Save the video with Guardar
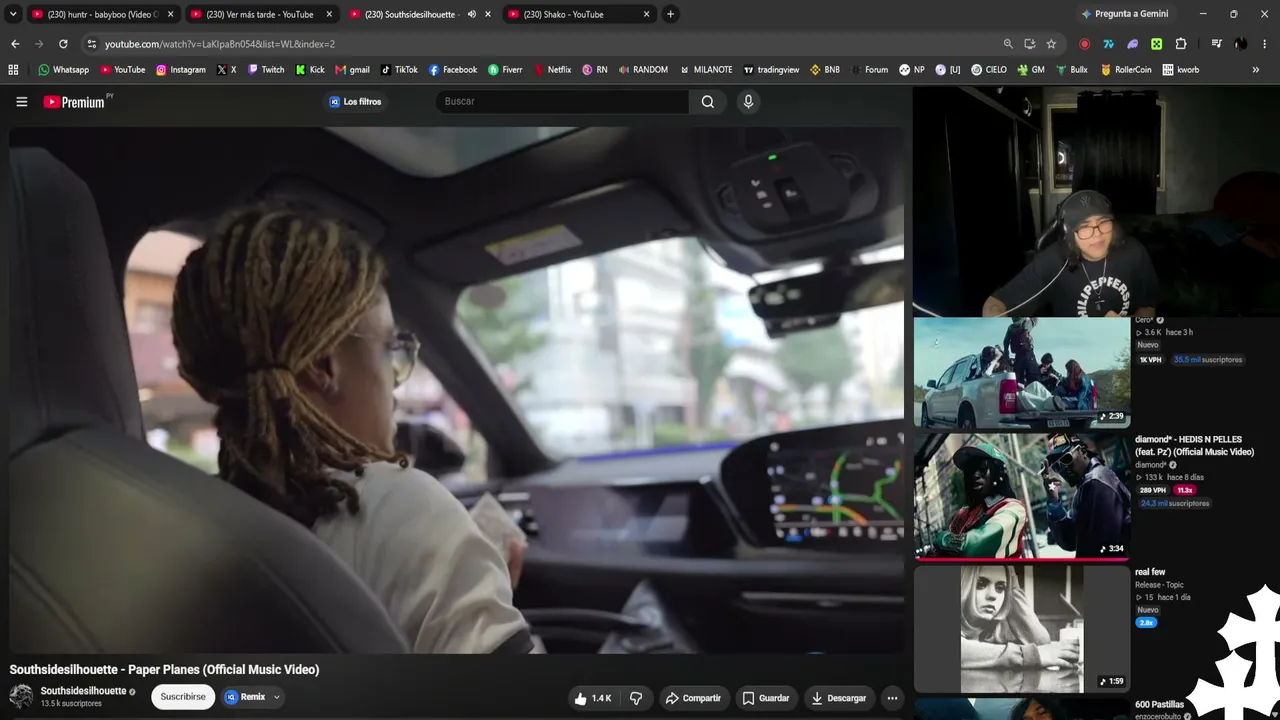This screenshot has width=1280, height=720. (x=766, y=698)
